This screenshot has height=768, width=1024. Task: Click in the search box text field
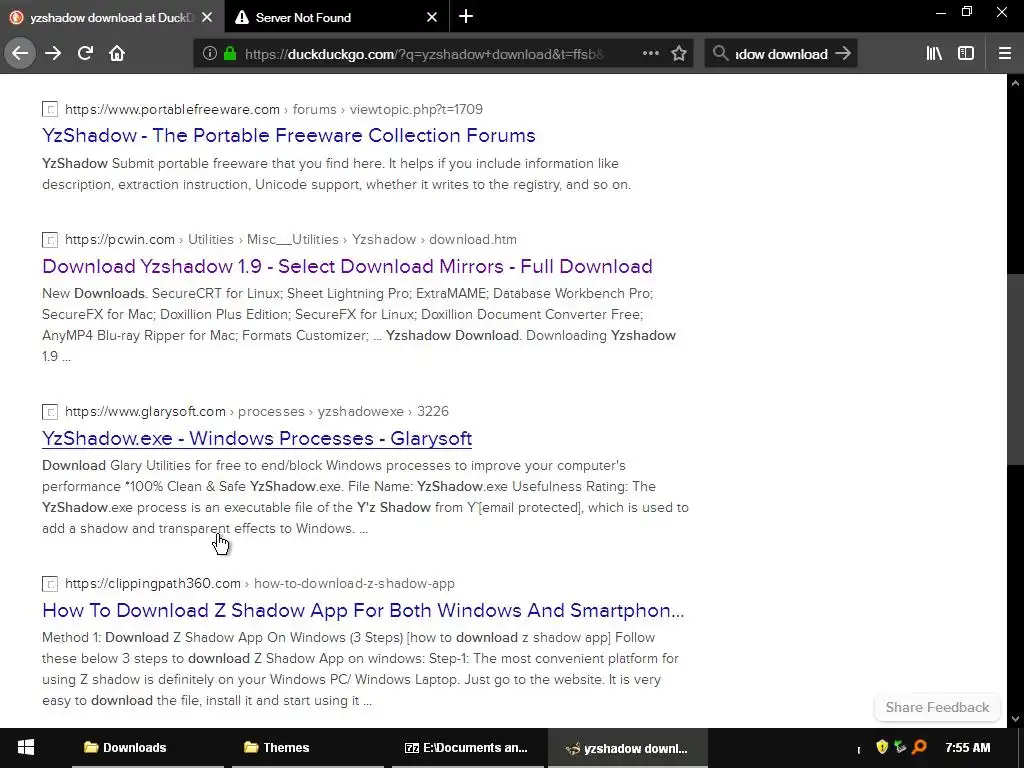coord(781,54)
